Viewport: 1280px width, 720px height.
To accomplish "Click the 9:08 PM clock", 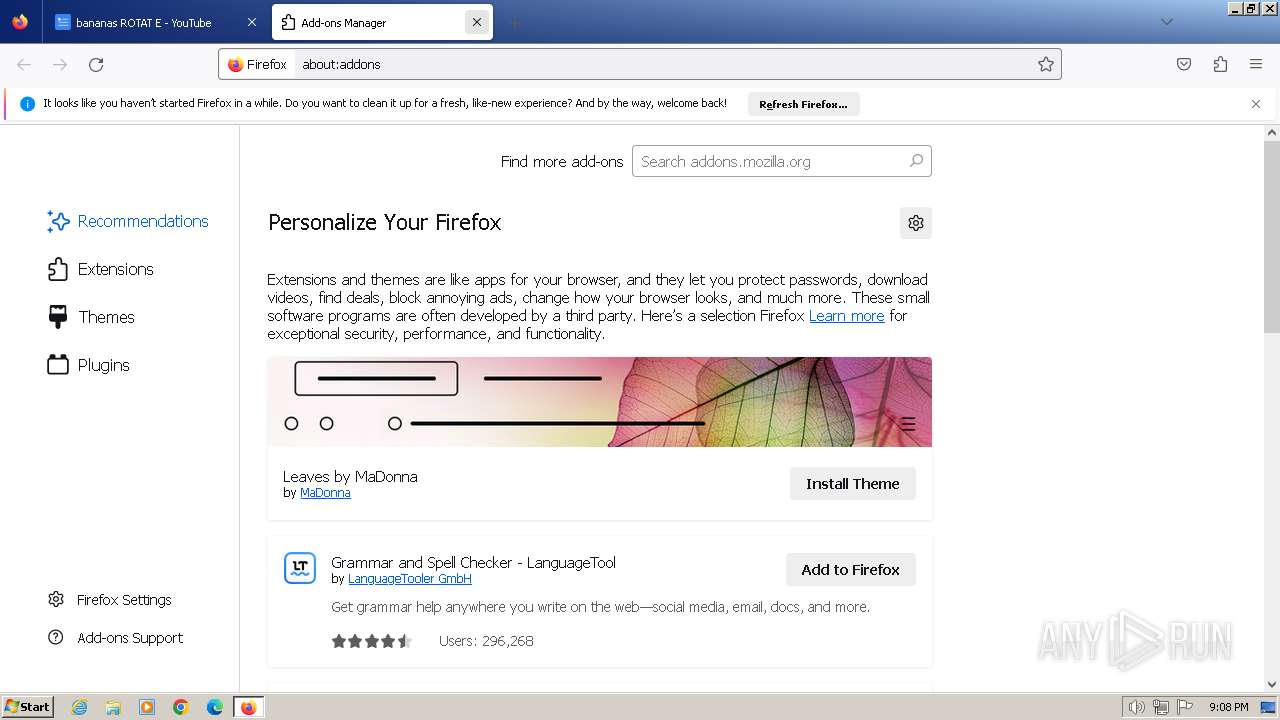I will [1228, 707].
